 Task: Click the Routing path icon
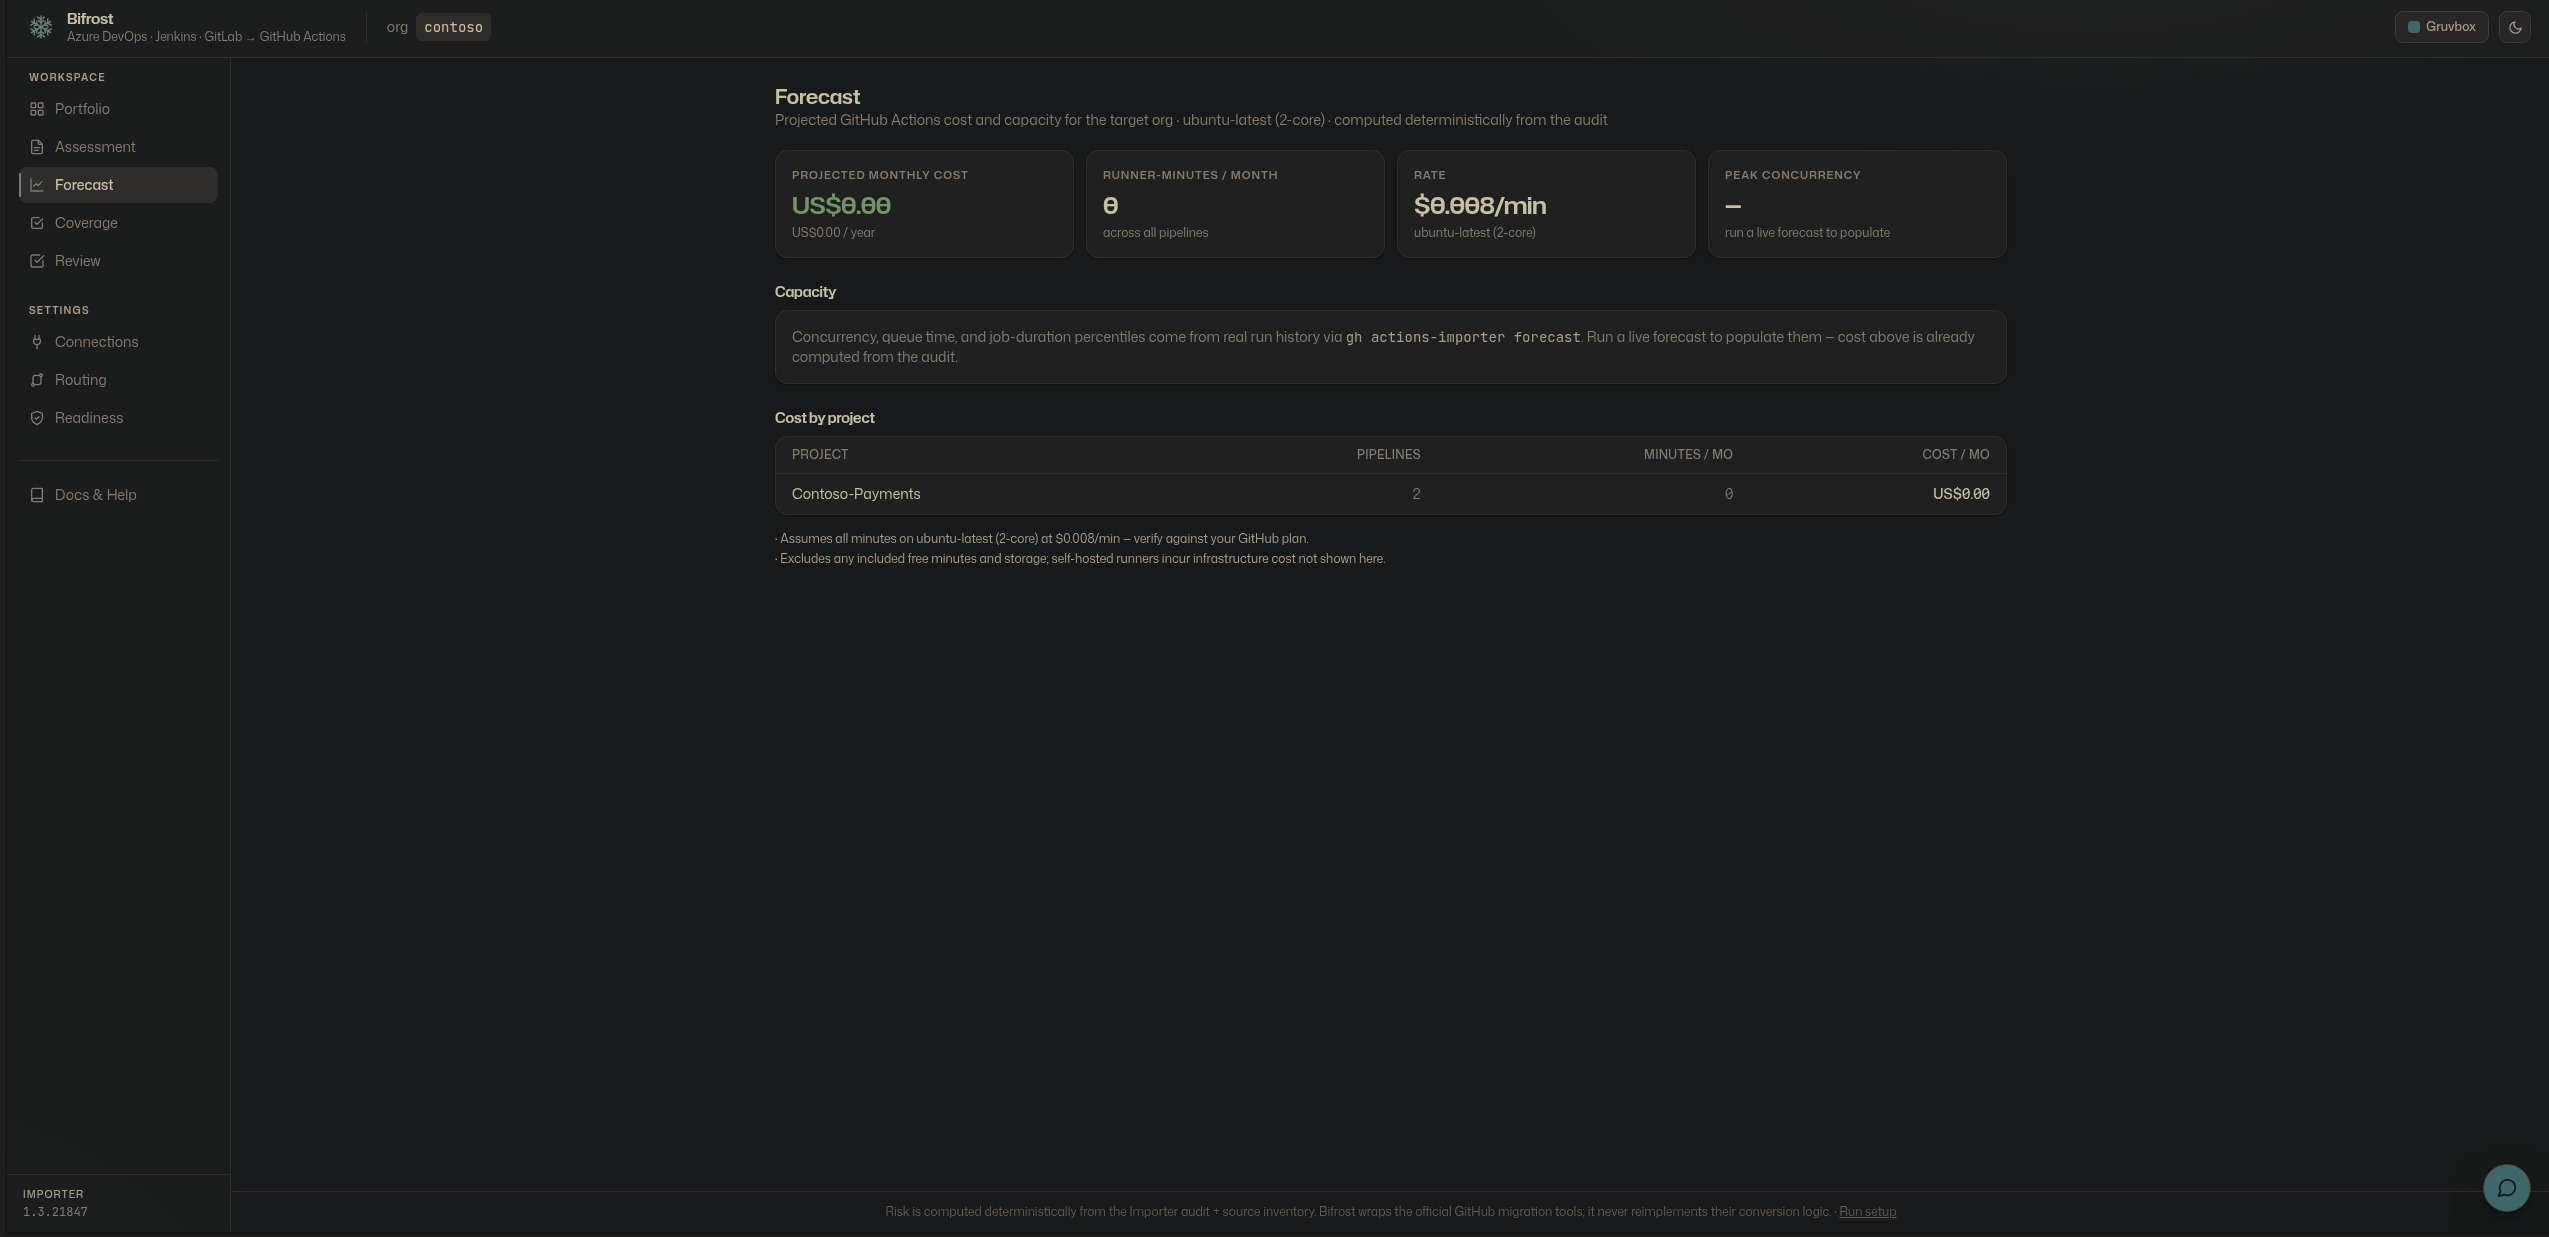point(37,380)
